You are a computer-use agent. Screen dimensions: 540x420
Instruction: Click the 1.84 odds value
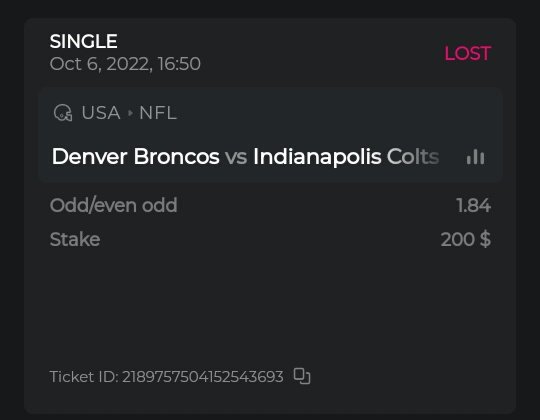[x=474, y=205]
